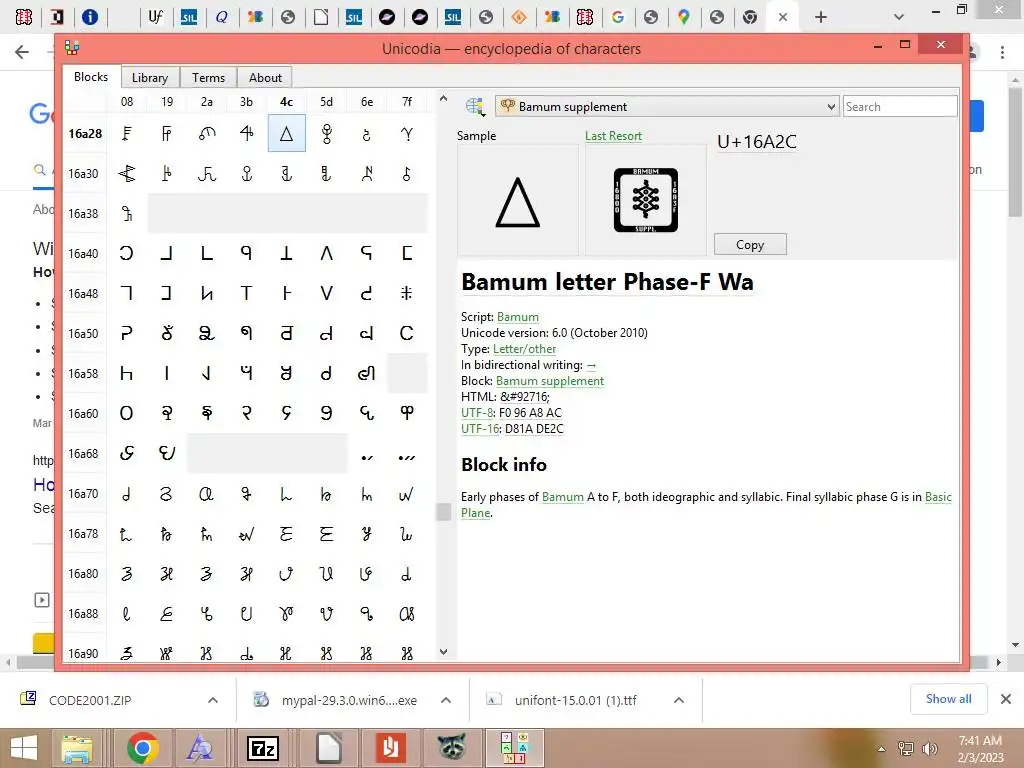The image size is (1024, 768).
Task: Select the V-shaped glyph in row 16a48
Action: [x=327, y=293]
